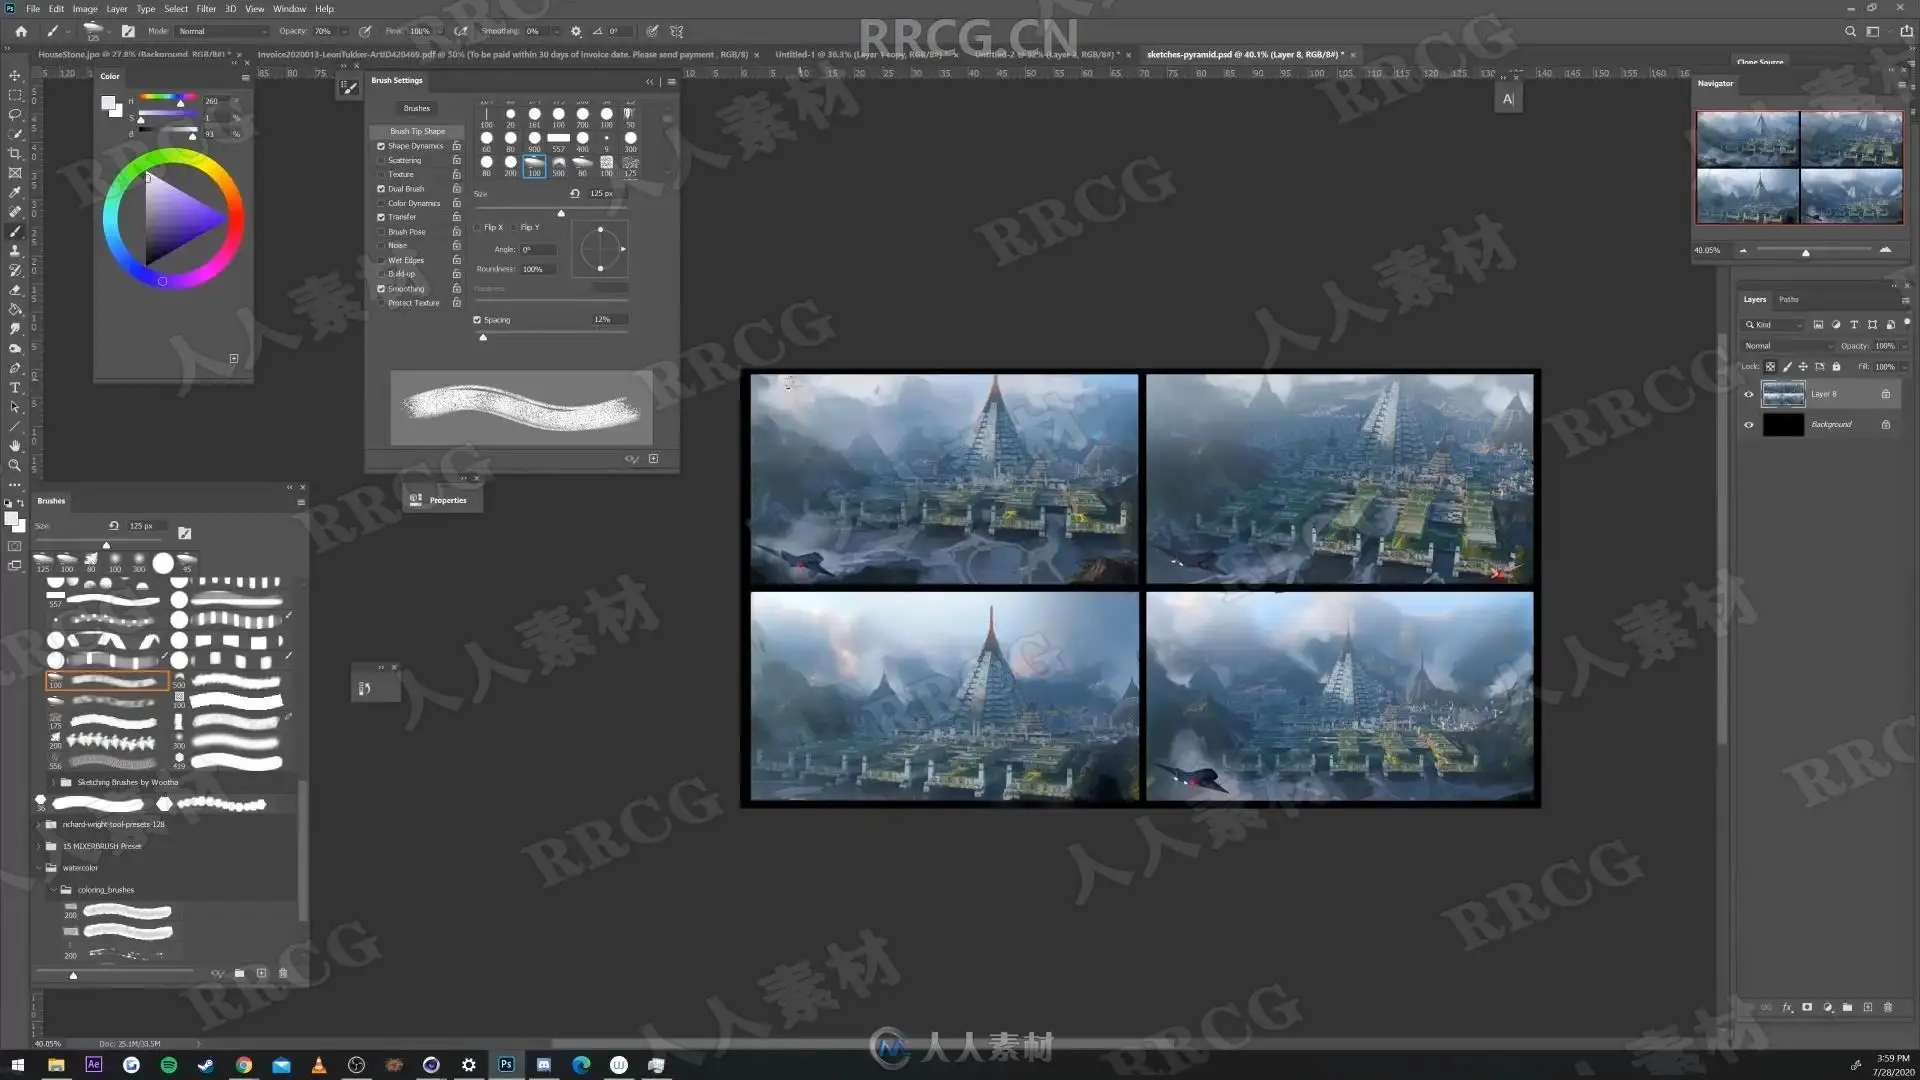This screenshot has height=1080, width=1920.
Task: Click the Brush Tip Shape button
Action: [417, 131]
